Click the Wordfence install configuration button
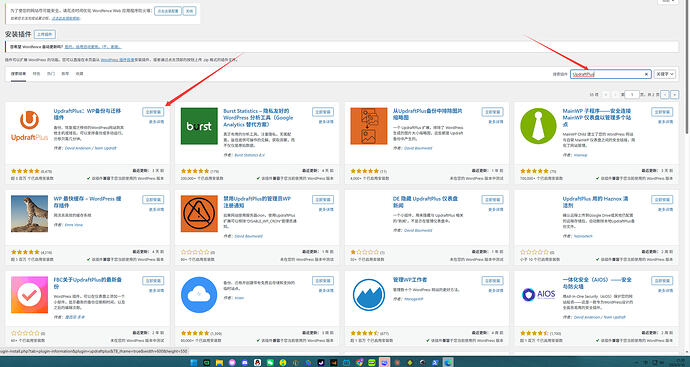690x367 pixels. 168,11
